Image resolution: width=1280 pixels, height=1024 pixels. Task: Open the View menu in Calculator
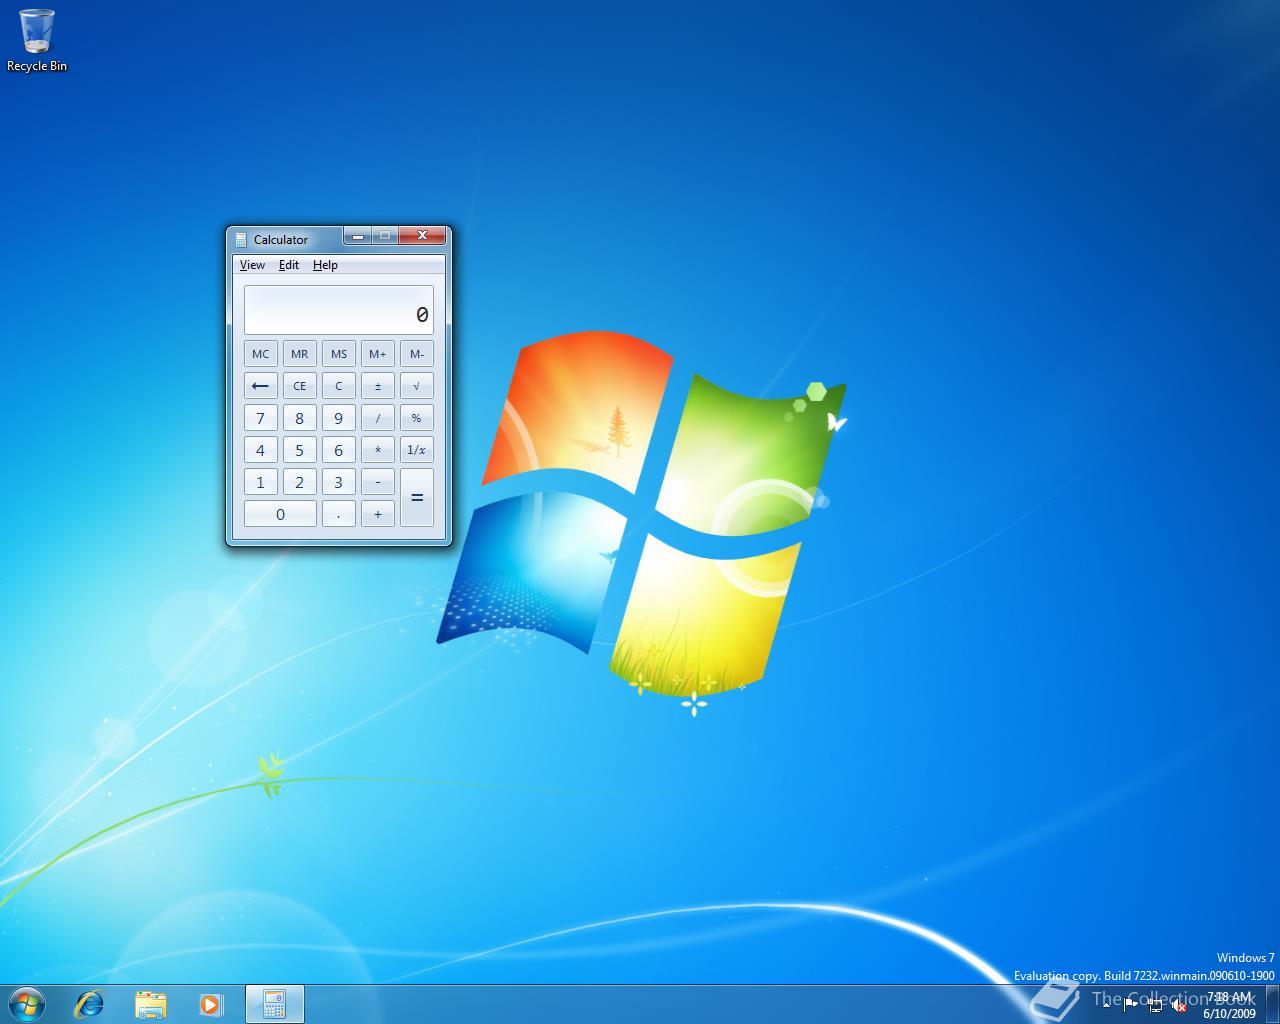coord(252,265)
